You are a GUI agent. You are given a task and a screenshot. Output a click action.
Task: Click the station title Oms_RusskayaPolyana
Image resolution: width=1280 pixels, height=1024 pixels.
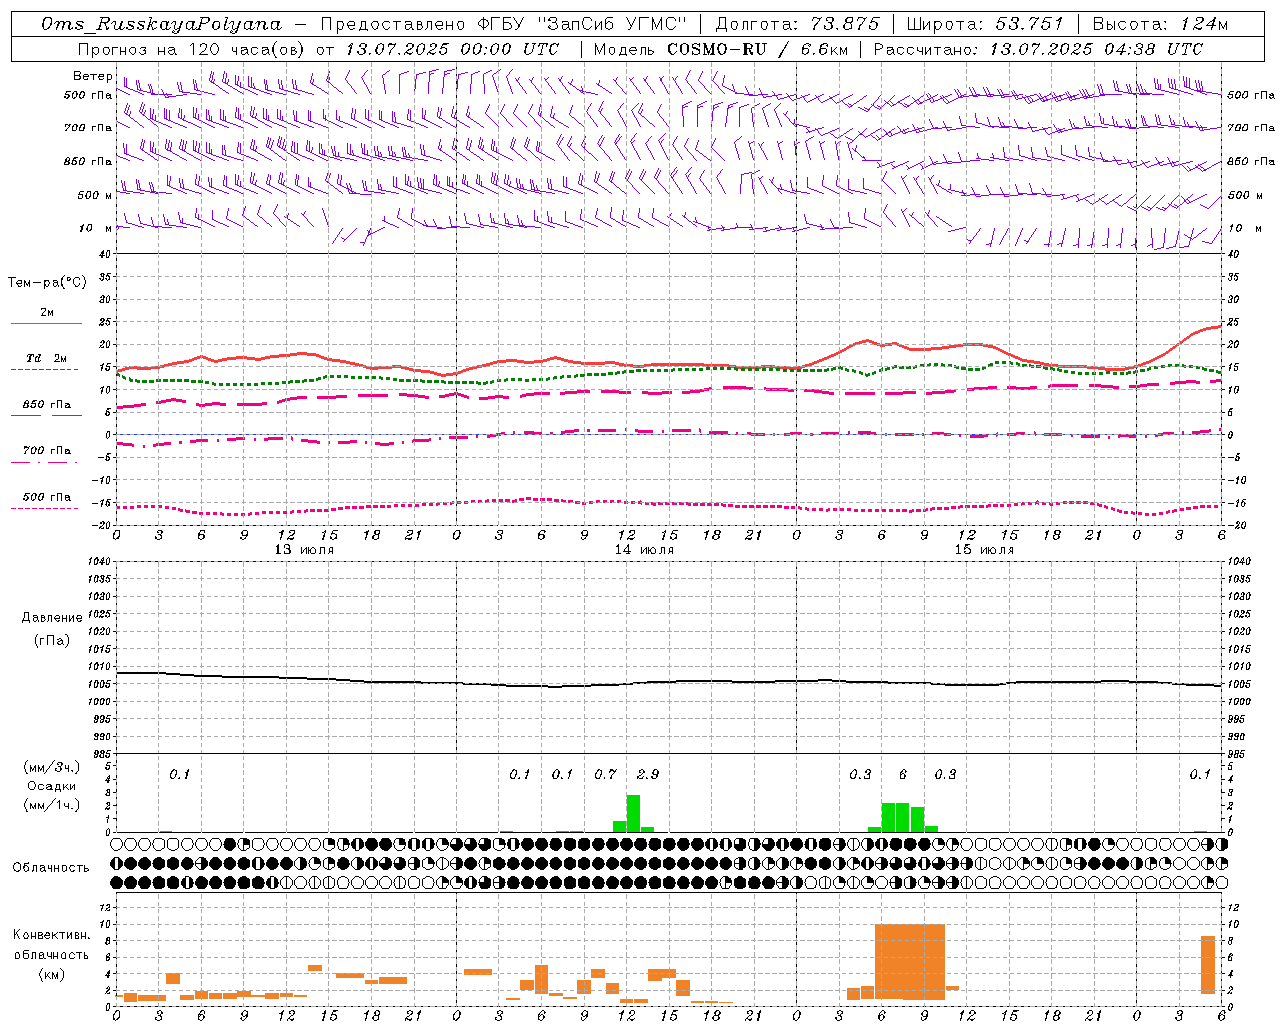[162, 24]
